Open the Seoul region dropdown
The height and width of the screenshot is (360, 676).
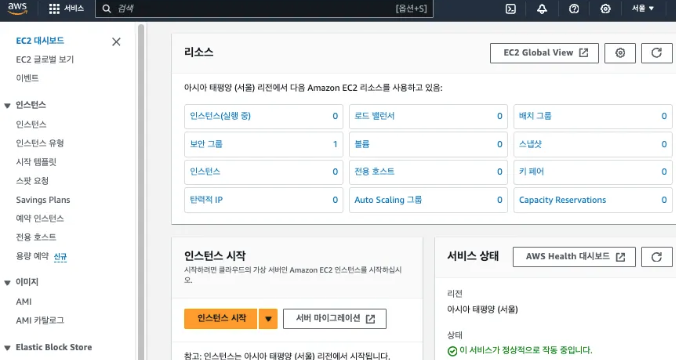click(643, 9)
